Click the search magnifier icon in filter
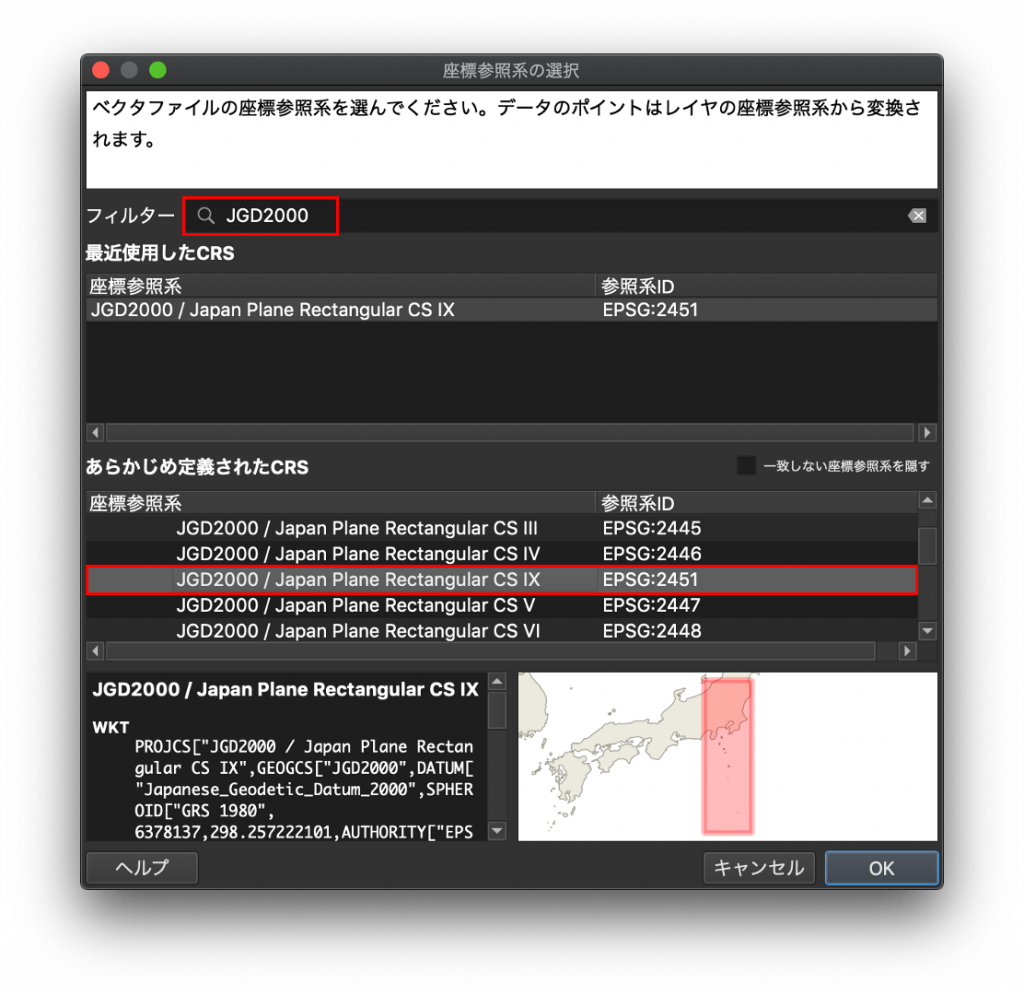The image size is (1024, 995). (x=206, y=215)
